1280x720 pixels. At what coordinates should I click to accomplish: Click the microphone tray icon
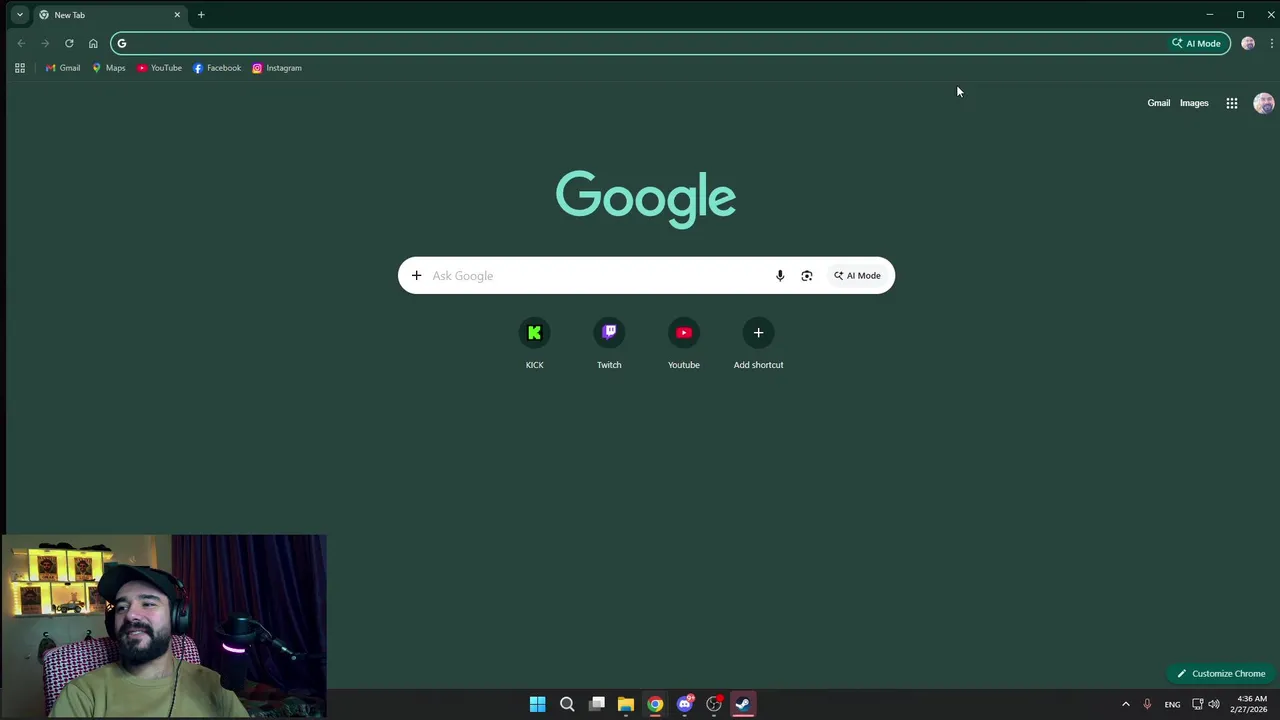1147,704
